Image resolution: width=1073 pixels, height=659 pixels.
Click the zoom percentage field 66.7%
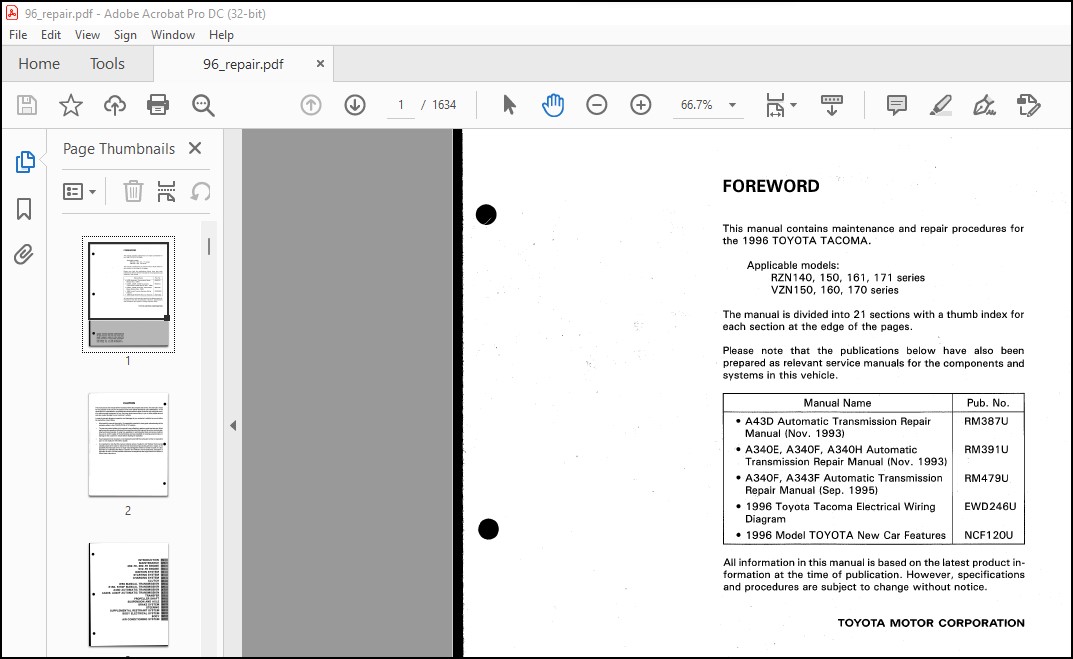(697, 105)
